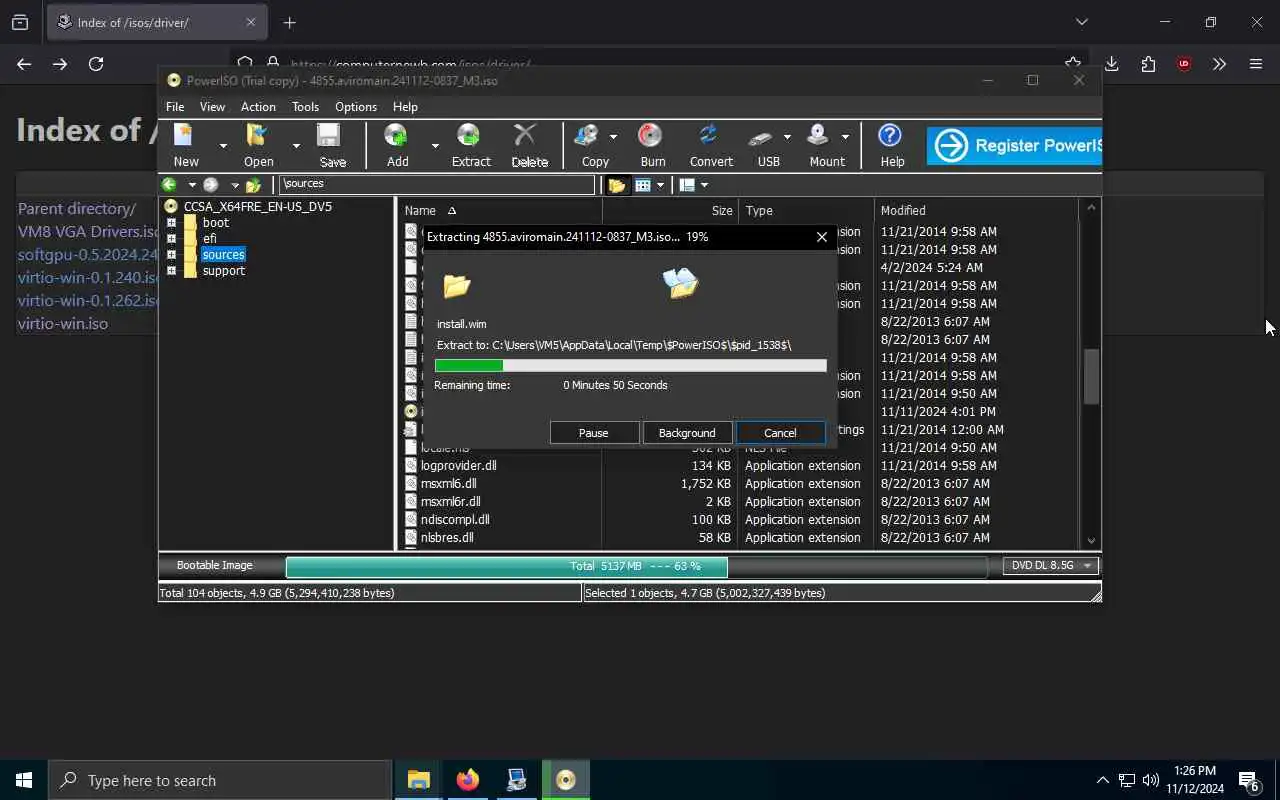This screenshot has width=1280, height=800.
Task: Open the New button dropdown arrow
Action: pyautogui.click(x=223, y=146)
